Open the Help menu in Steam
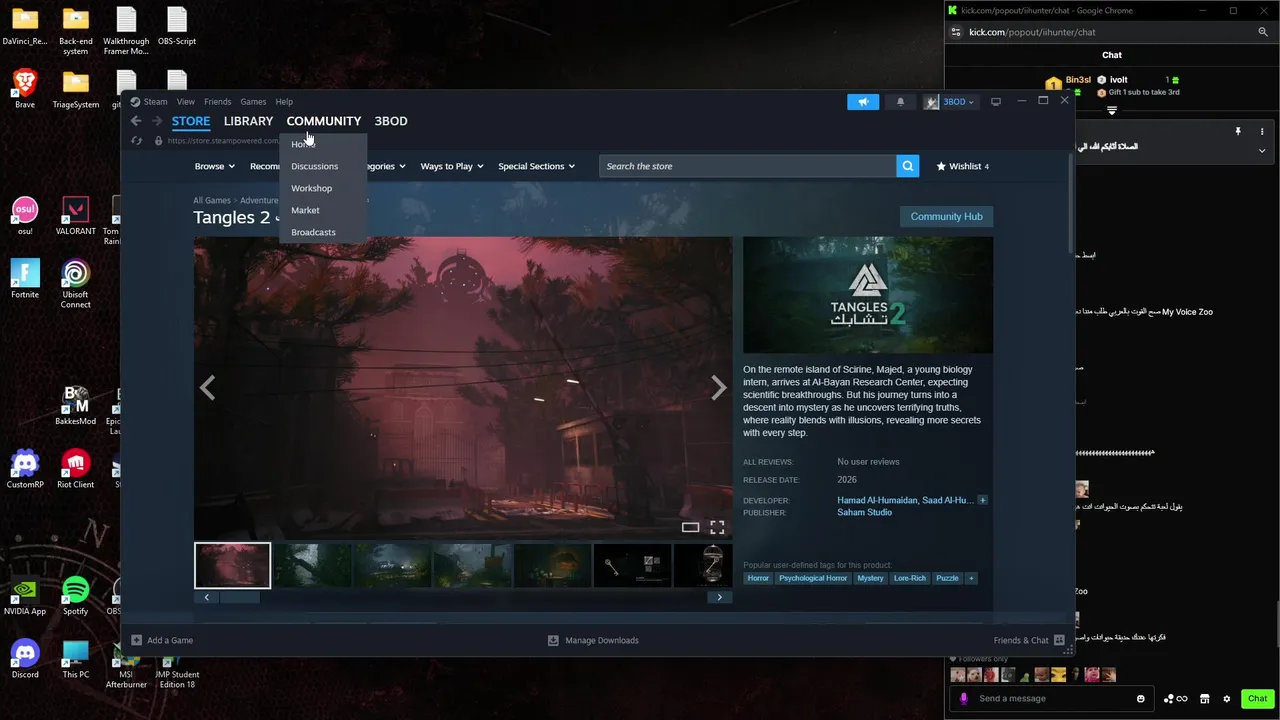 pos(284,102)
